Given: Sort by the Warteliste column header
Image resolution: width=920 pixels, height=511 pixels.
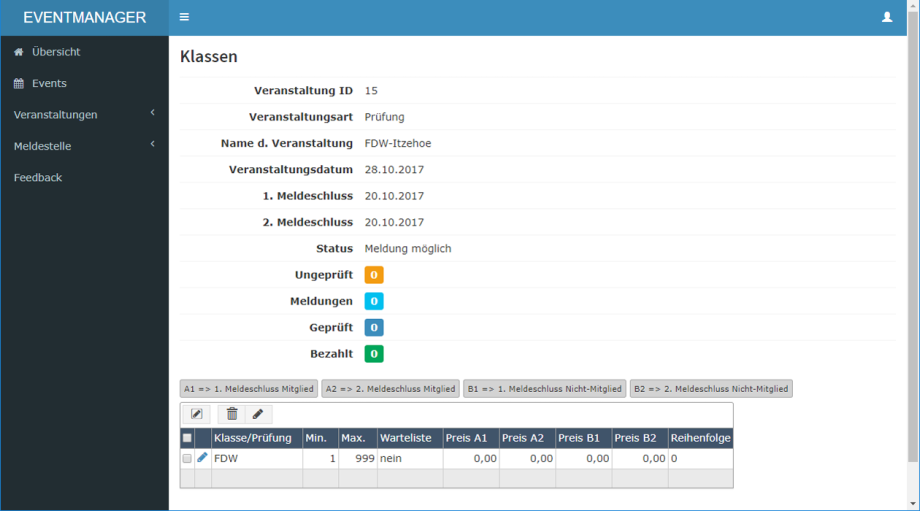Looking at the screenshot, I should (410, 438).
